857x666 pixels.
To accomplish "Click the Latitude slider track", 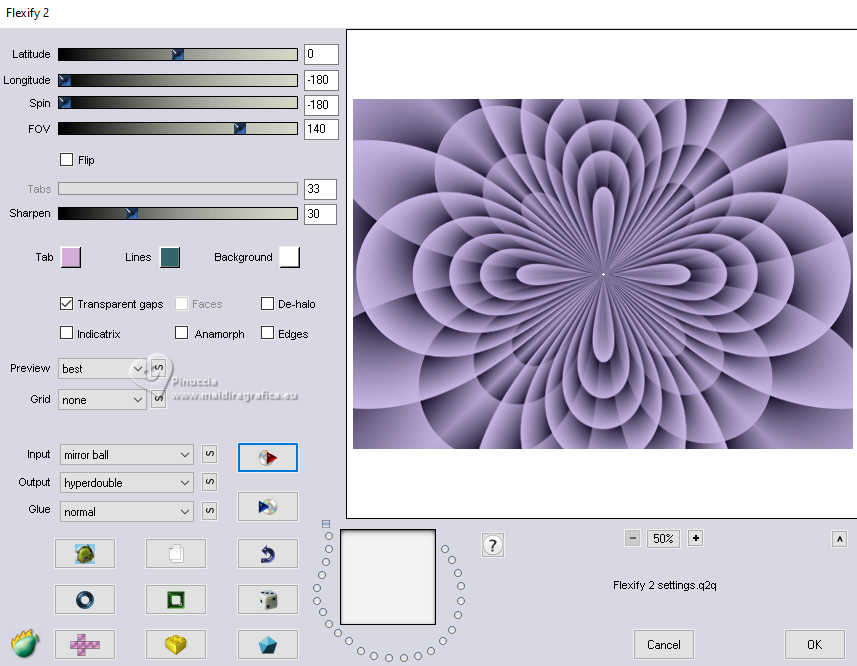I will pyautogui.click(x=178, y=54).
